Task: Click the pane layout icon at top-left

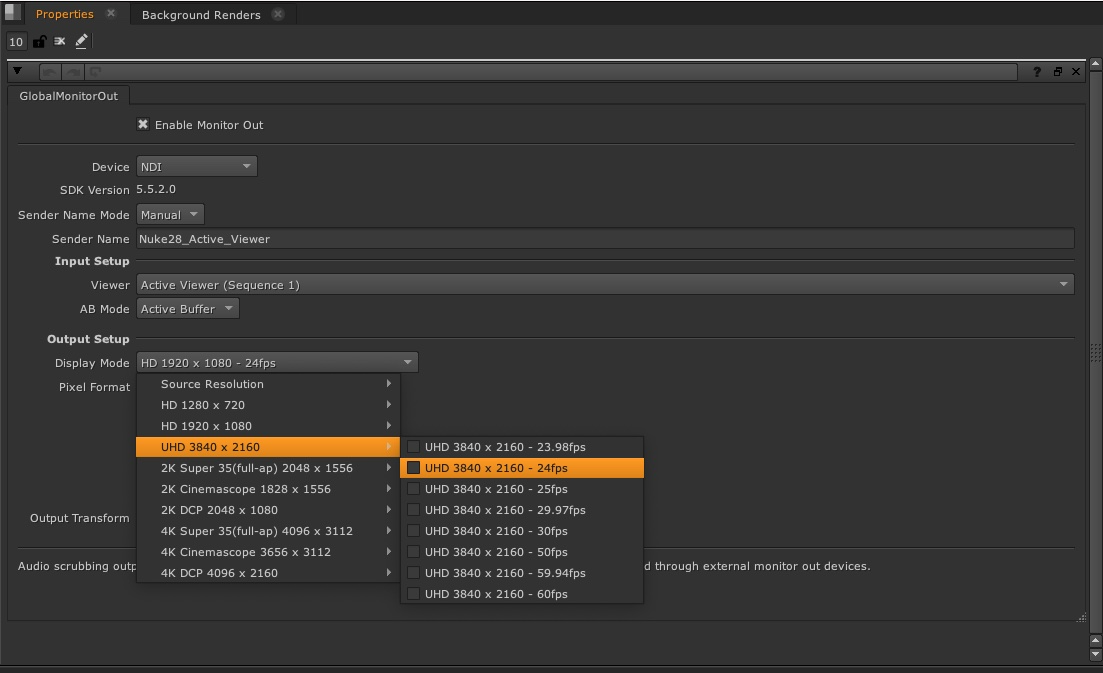Action: coord(12,13)
